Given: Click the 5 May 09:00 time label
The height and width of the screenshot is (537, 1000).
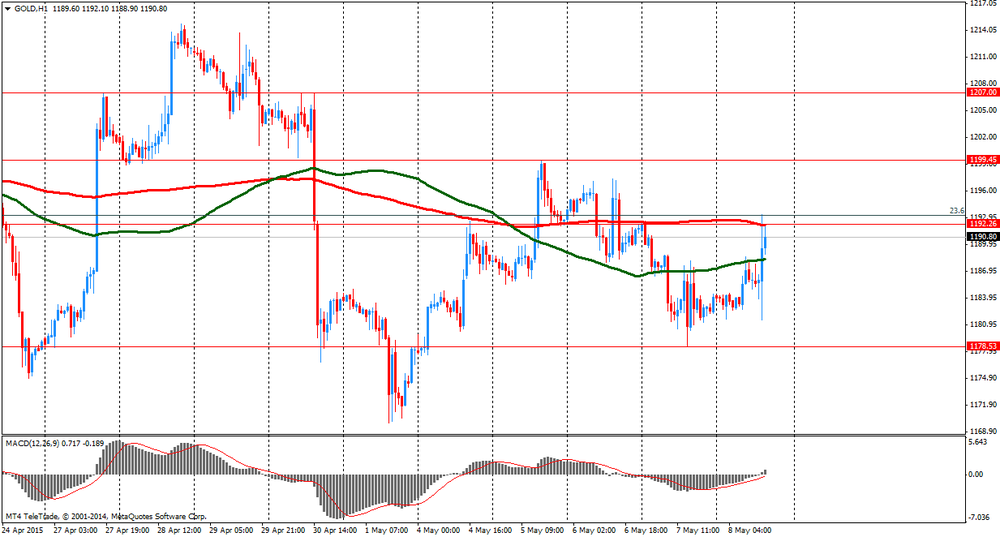Looking at the screenshot, I should 542,530.
